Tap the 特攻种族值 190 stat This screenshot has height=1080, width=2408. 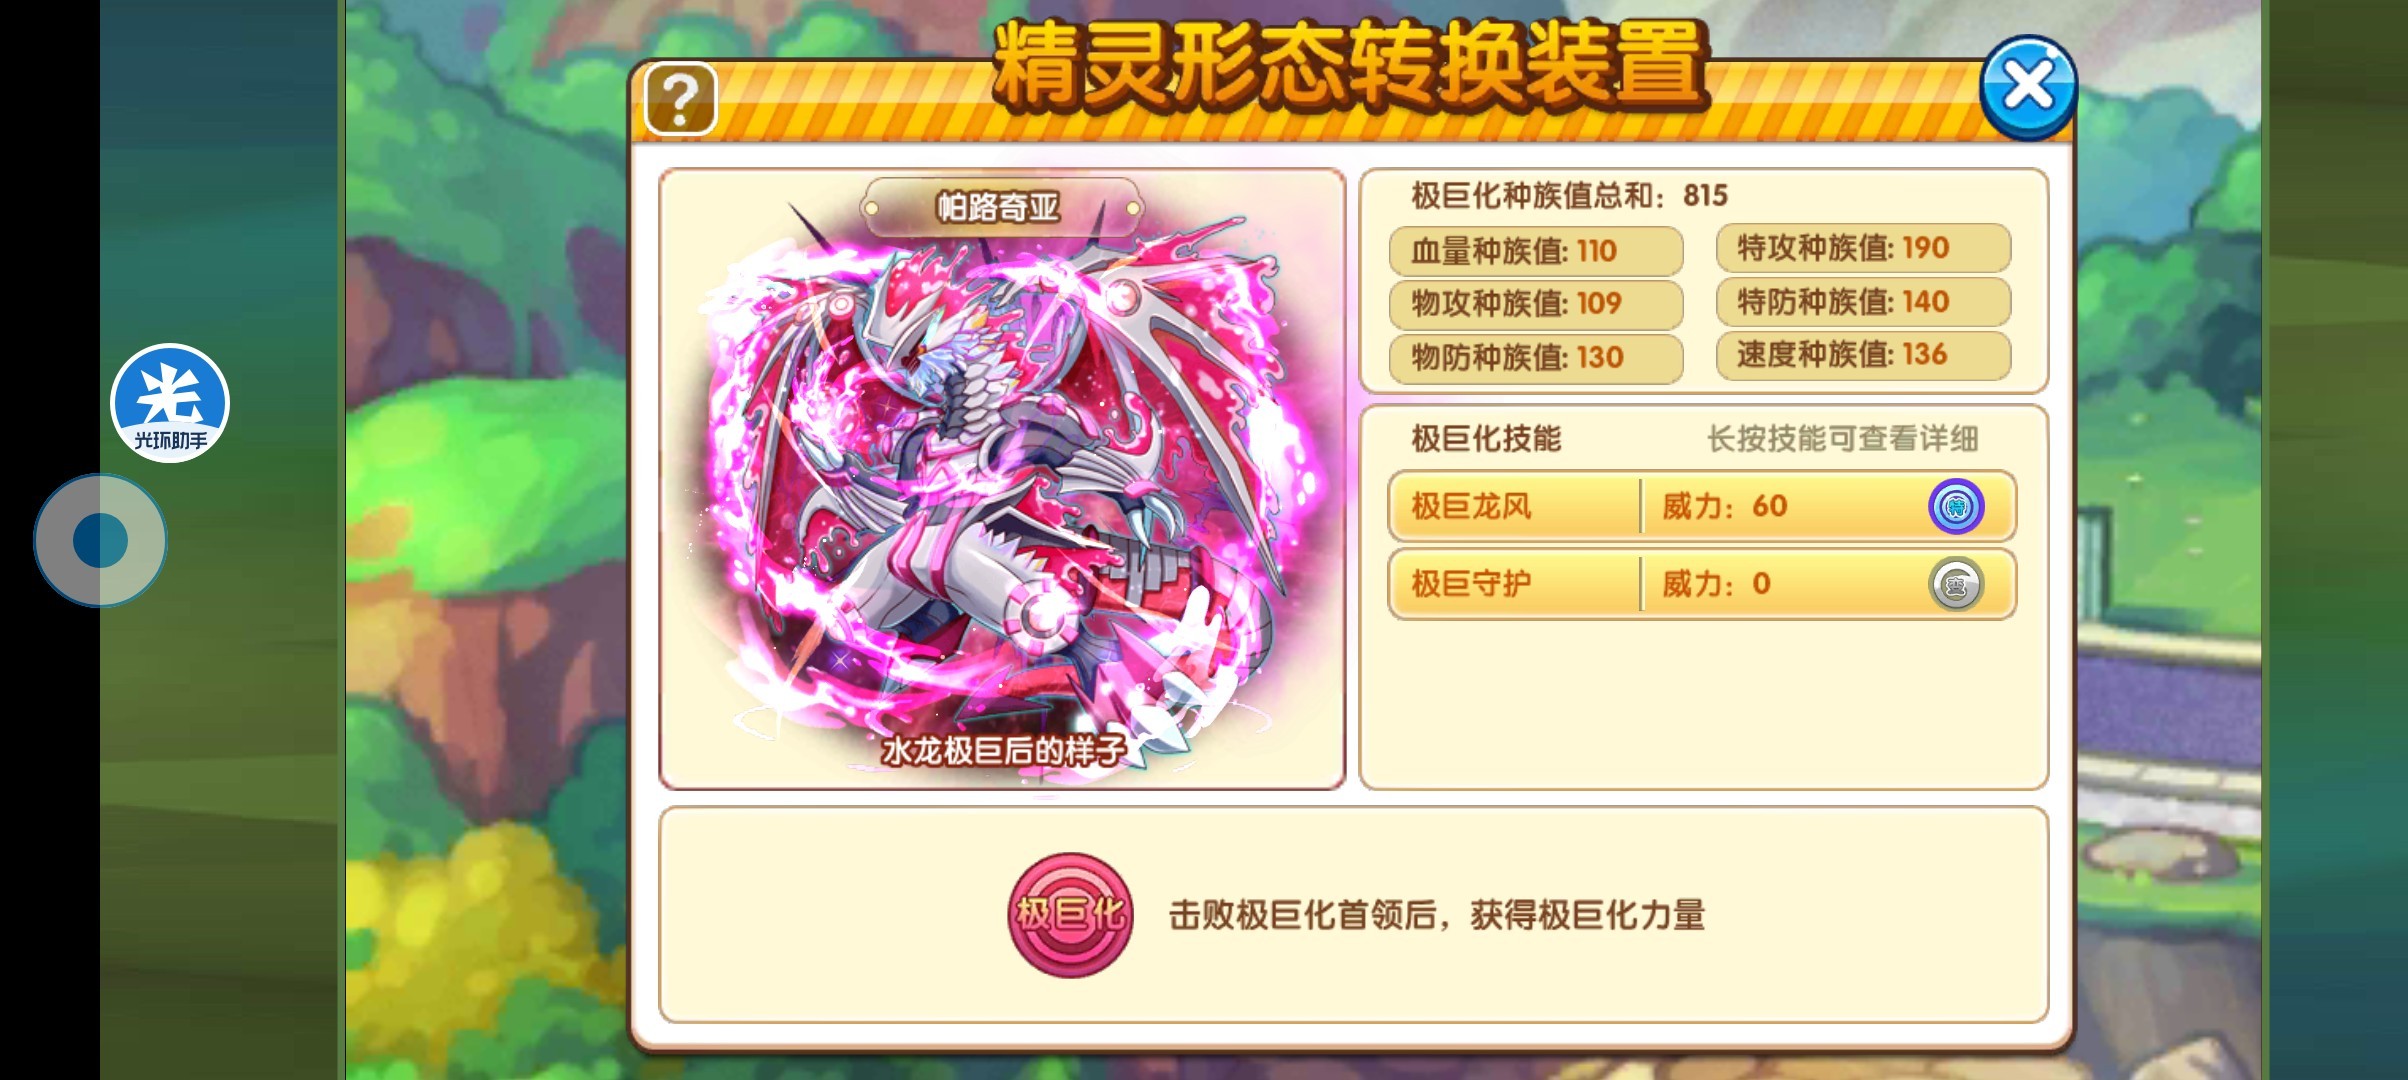(1863, 248)
